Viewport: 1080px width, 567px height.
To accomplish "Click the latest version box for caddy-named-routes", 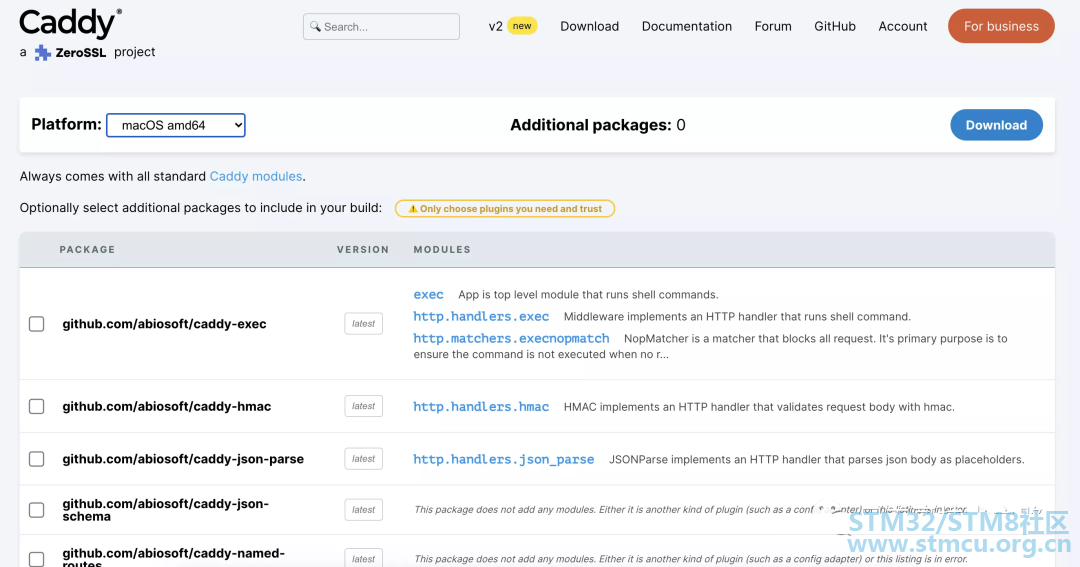I will pos(364,559).
